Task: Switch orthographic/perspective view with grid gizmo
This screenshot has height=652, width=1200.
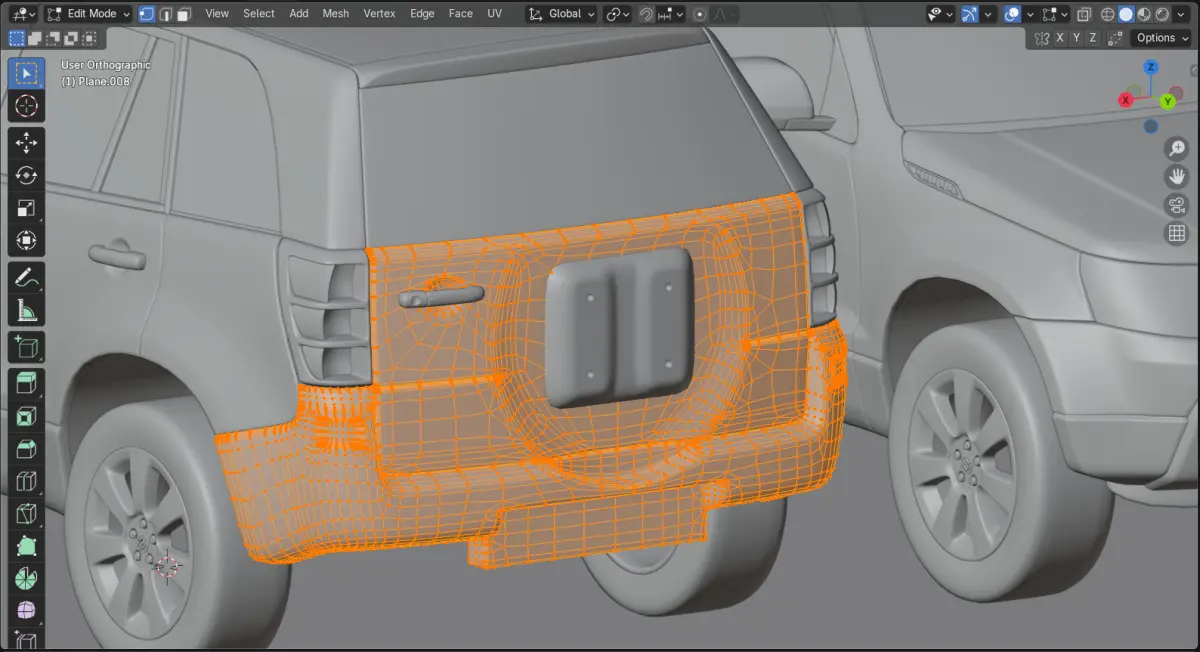Action: tap(1177, 233)
